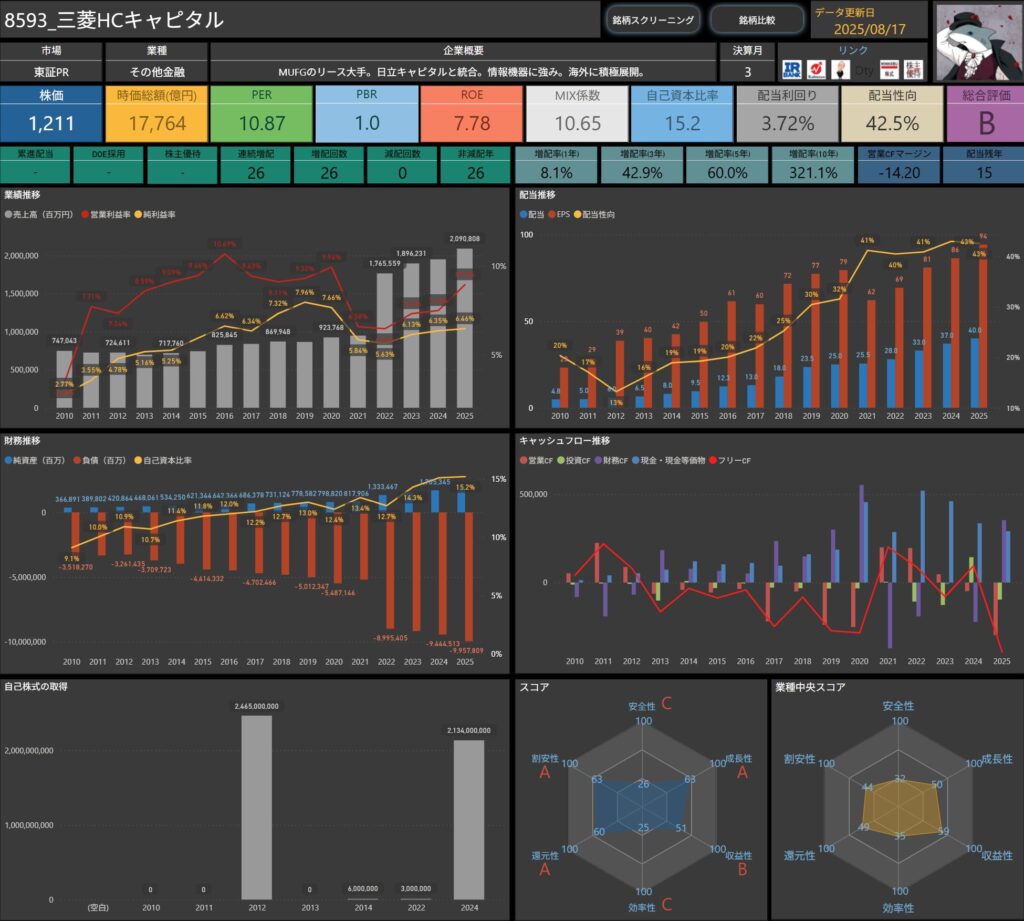This screenshot has height=921, width=1024.
Task: Open 銘柄スクリーニング screening page
Action: click(x=653, y=20)
